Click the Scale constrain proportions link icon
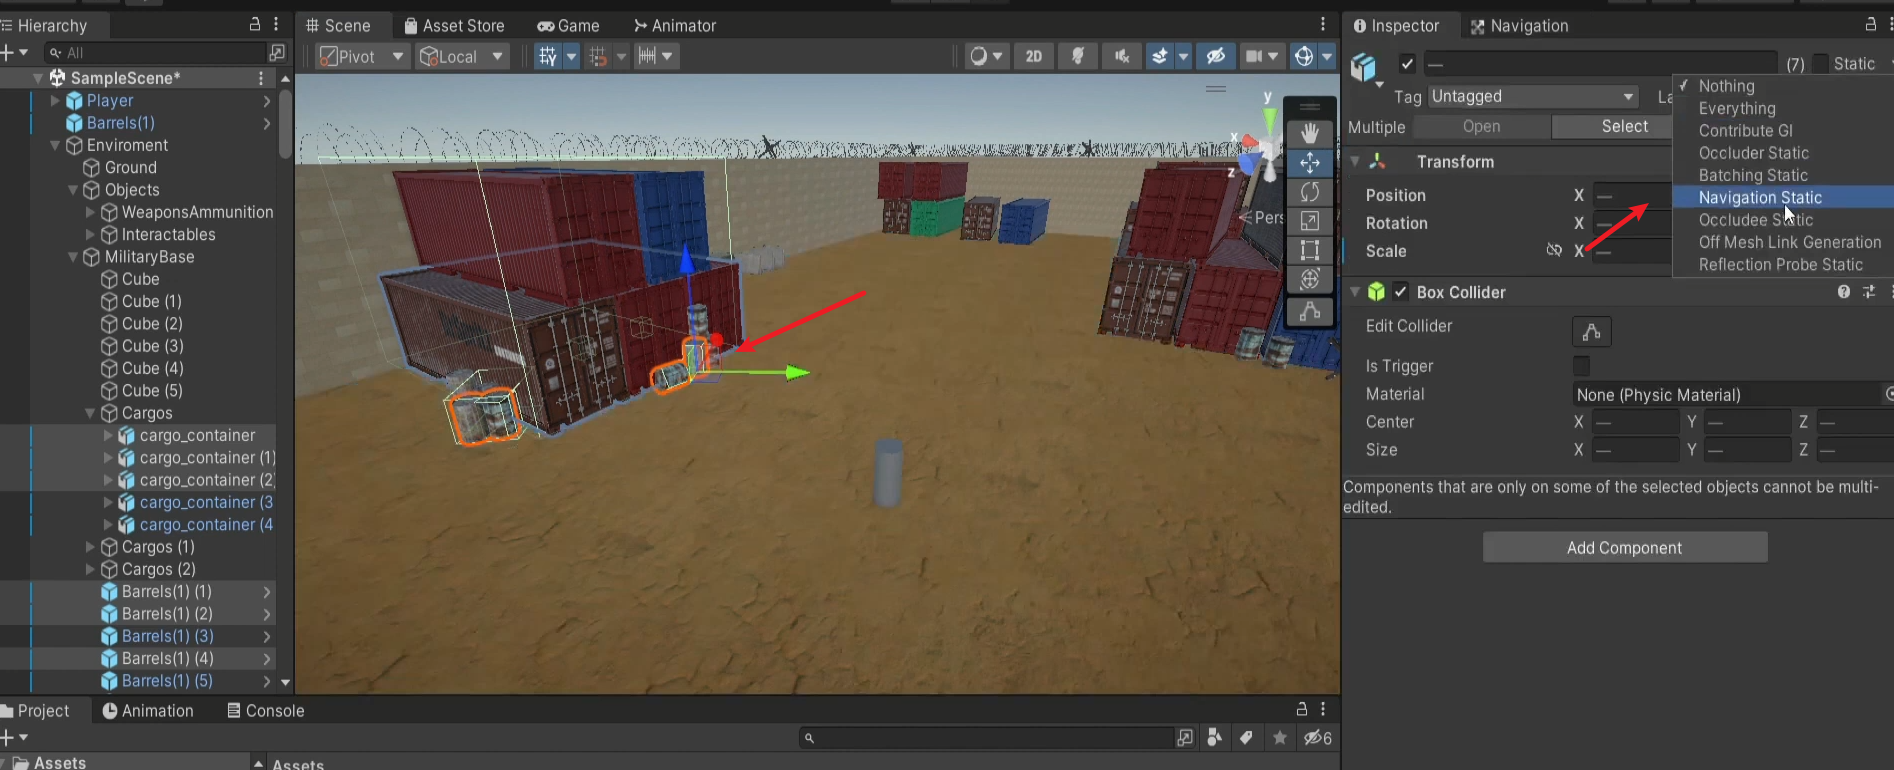This screenshot has width=1894, height=770. (x=1553, y=250)
